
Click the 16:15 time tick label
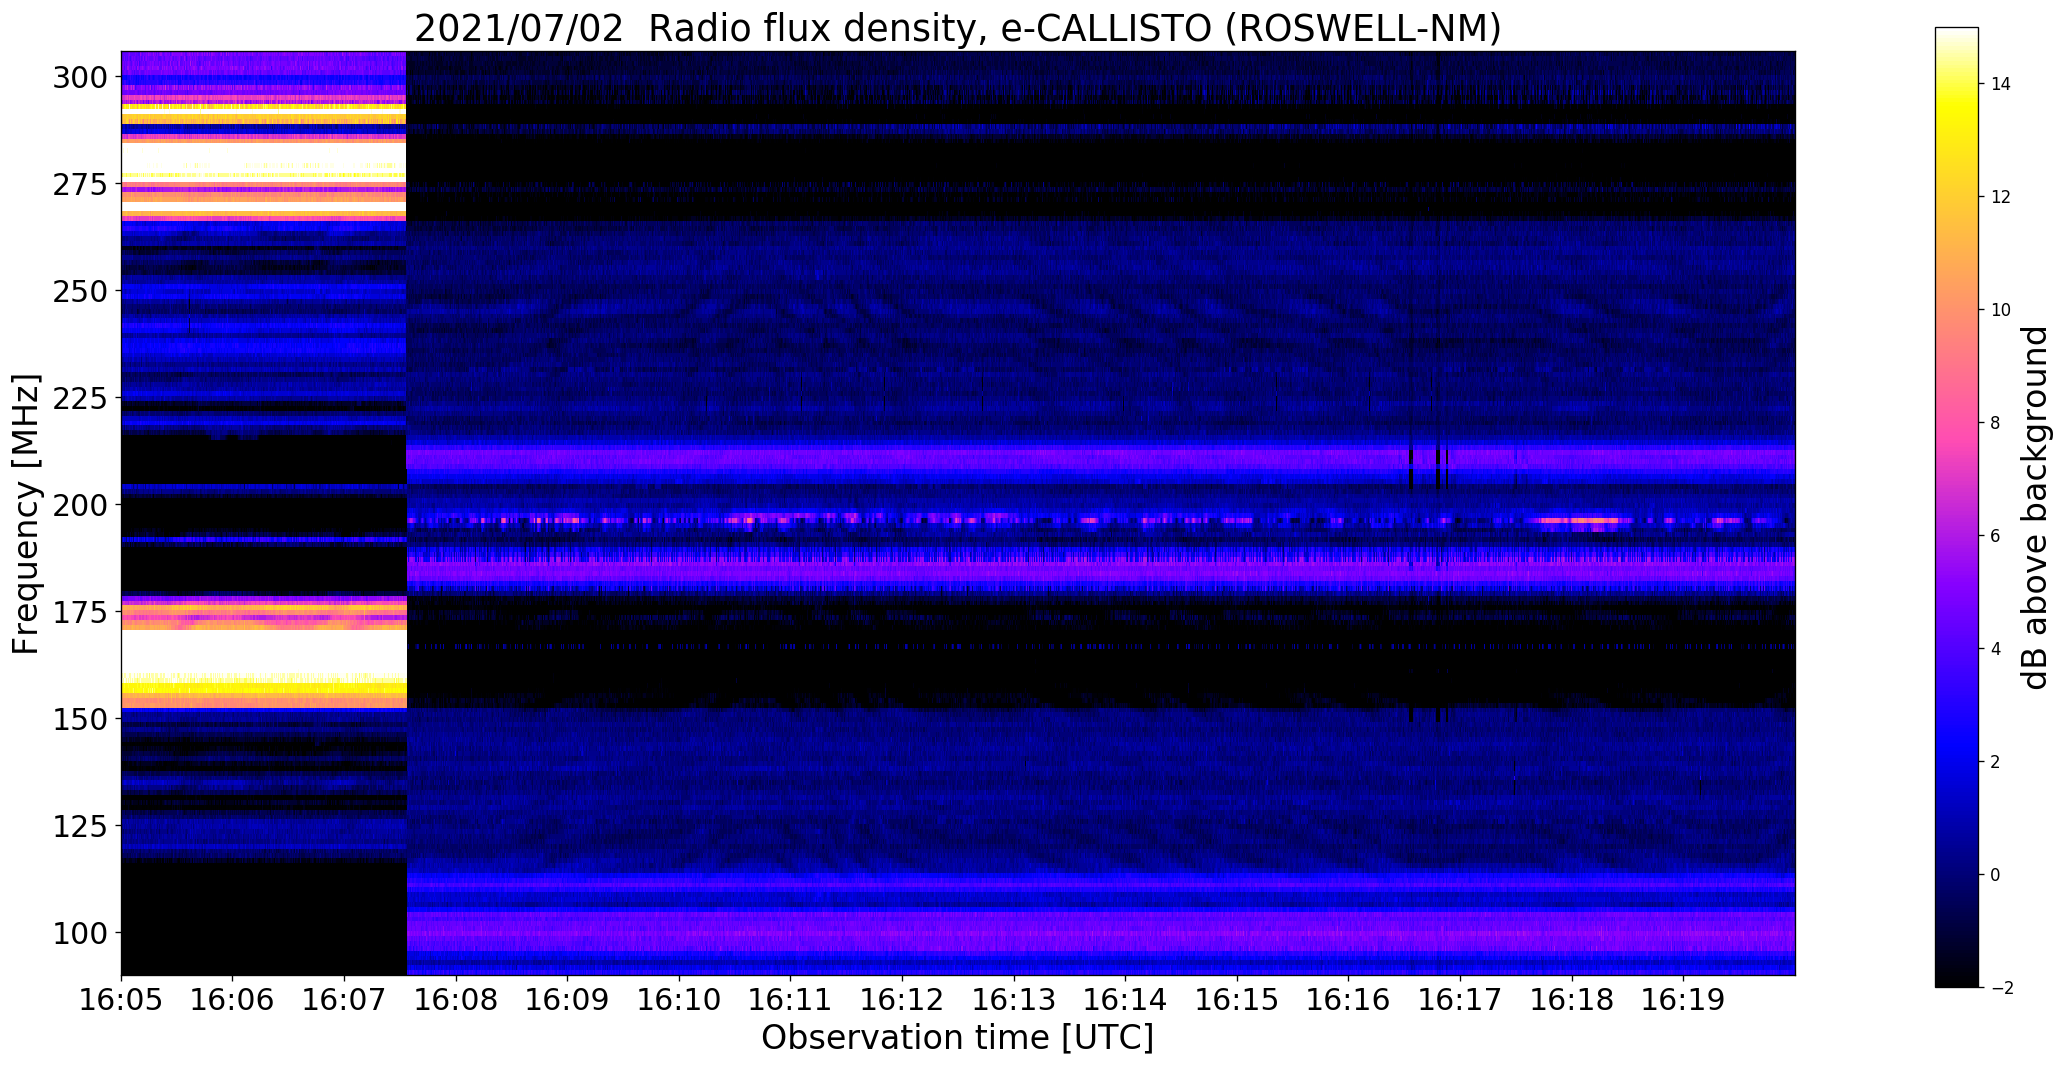[x=1237, y=998]
